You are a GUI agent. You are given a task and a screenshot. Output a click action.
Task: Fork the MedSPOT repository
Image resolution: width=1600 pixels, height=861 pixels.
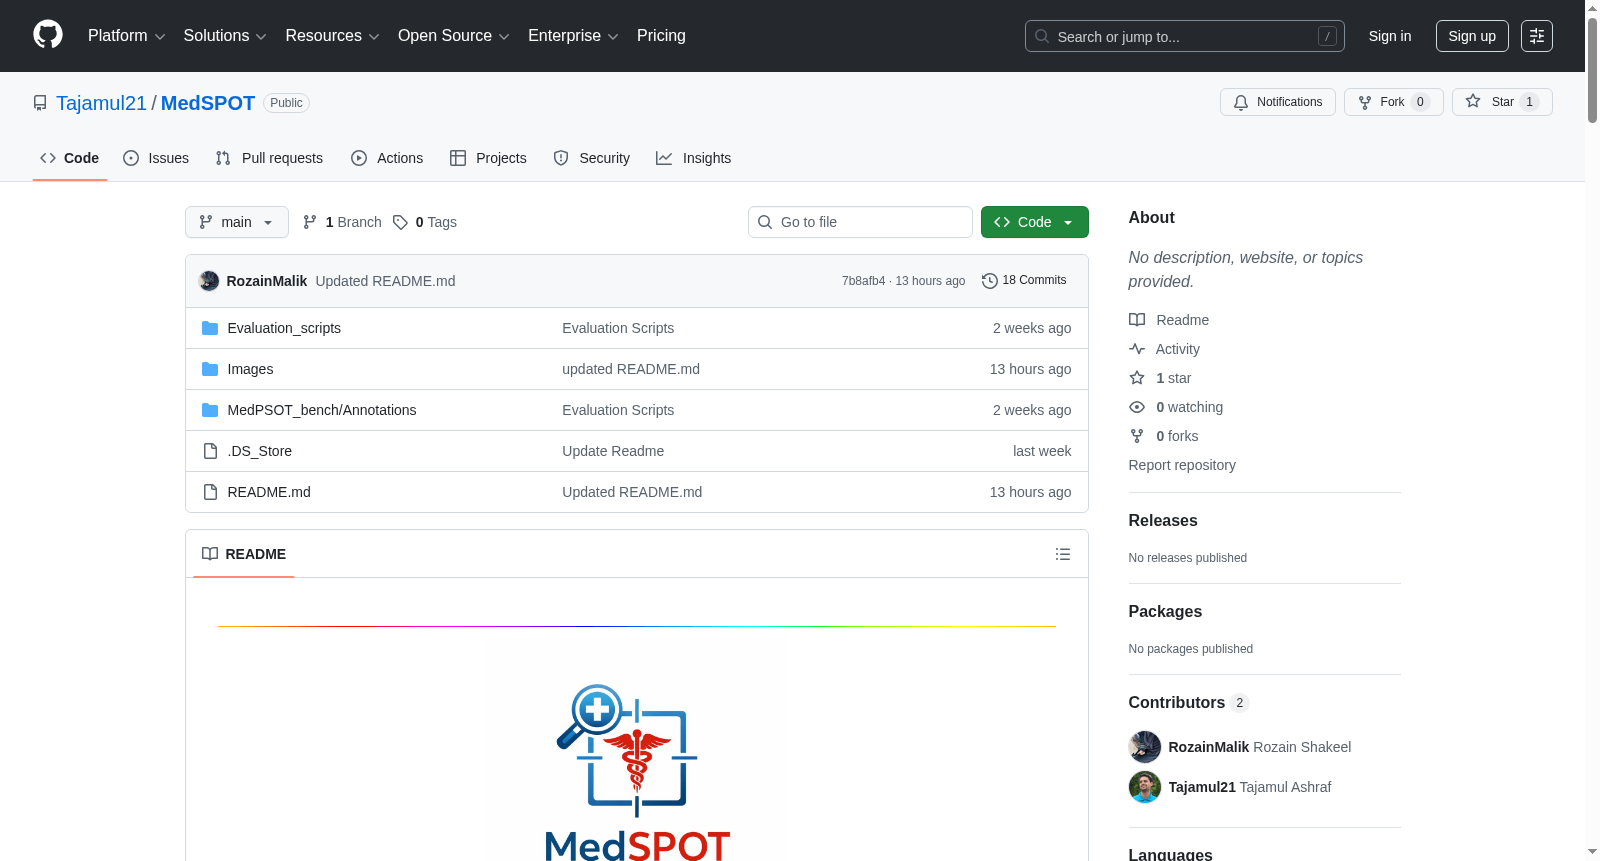[x=1393, y=102]
